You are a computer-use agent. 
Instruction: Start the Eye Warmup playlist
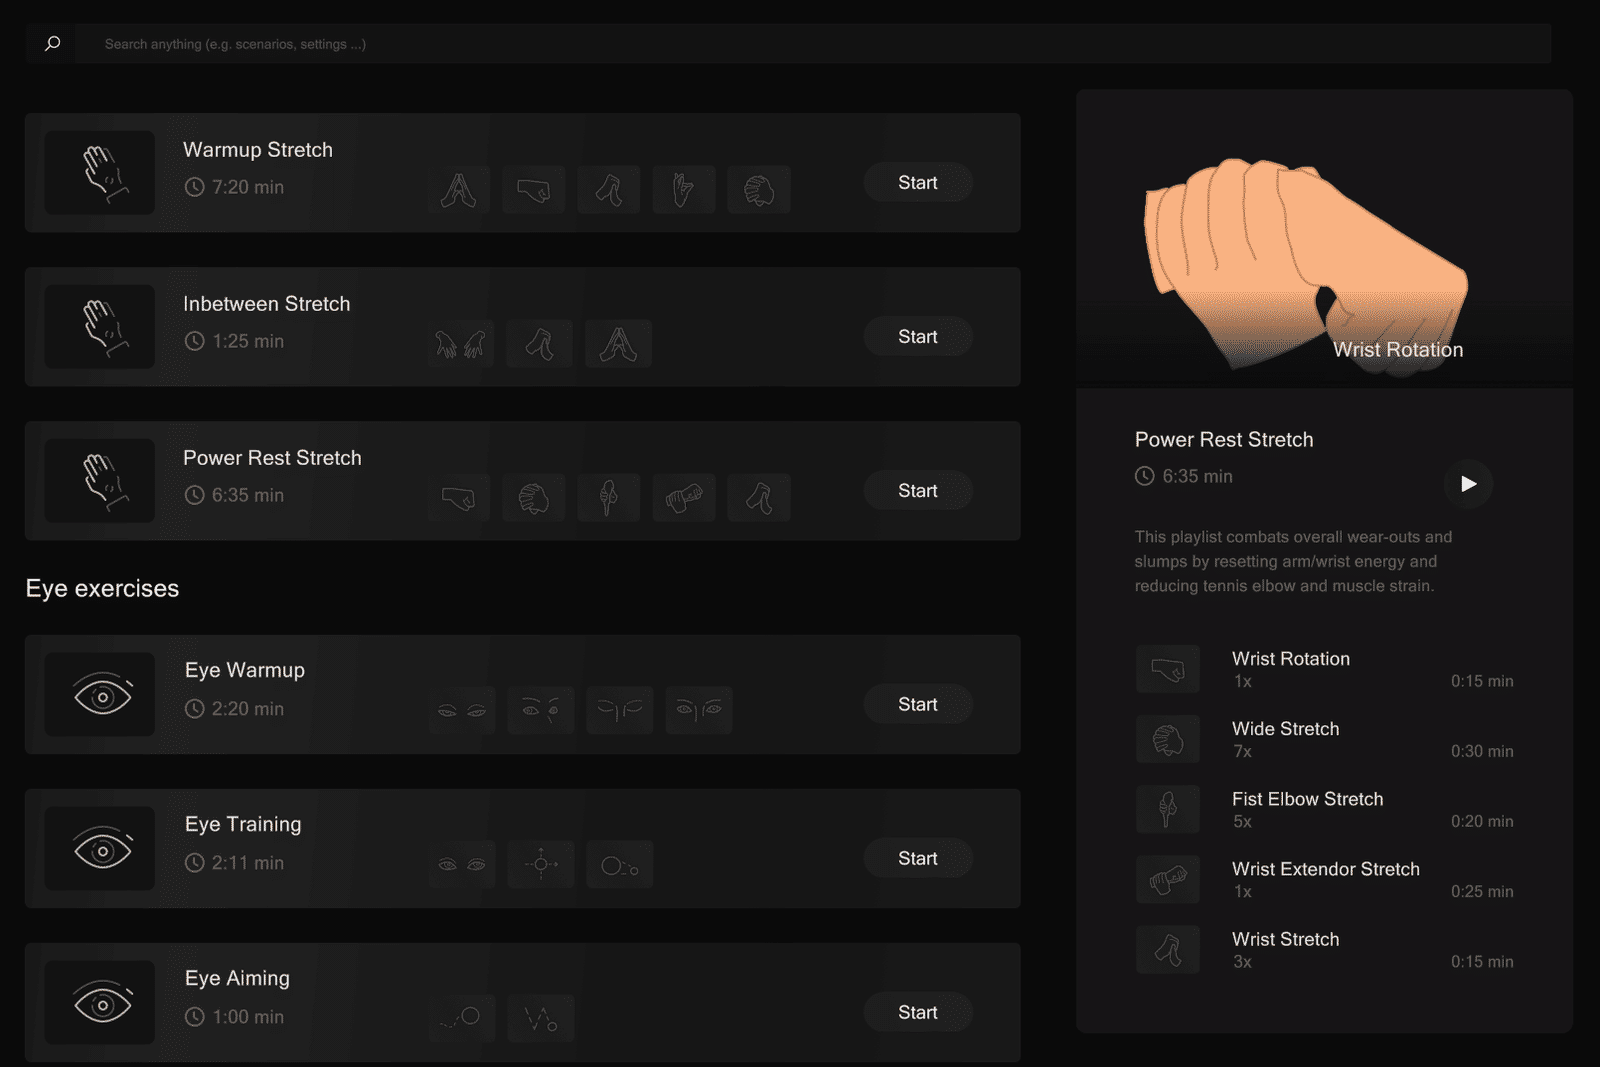pos(918,705)
